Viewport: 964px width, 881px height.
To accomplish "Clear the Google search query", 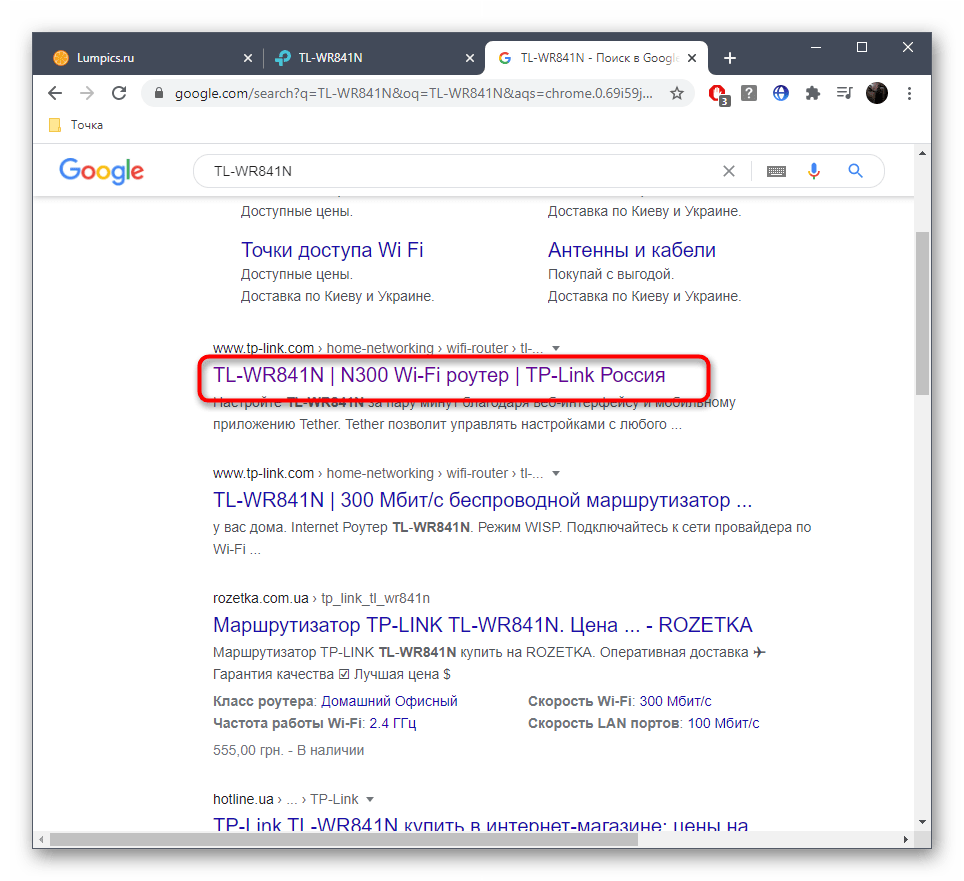I will point(729,171).
